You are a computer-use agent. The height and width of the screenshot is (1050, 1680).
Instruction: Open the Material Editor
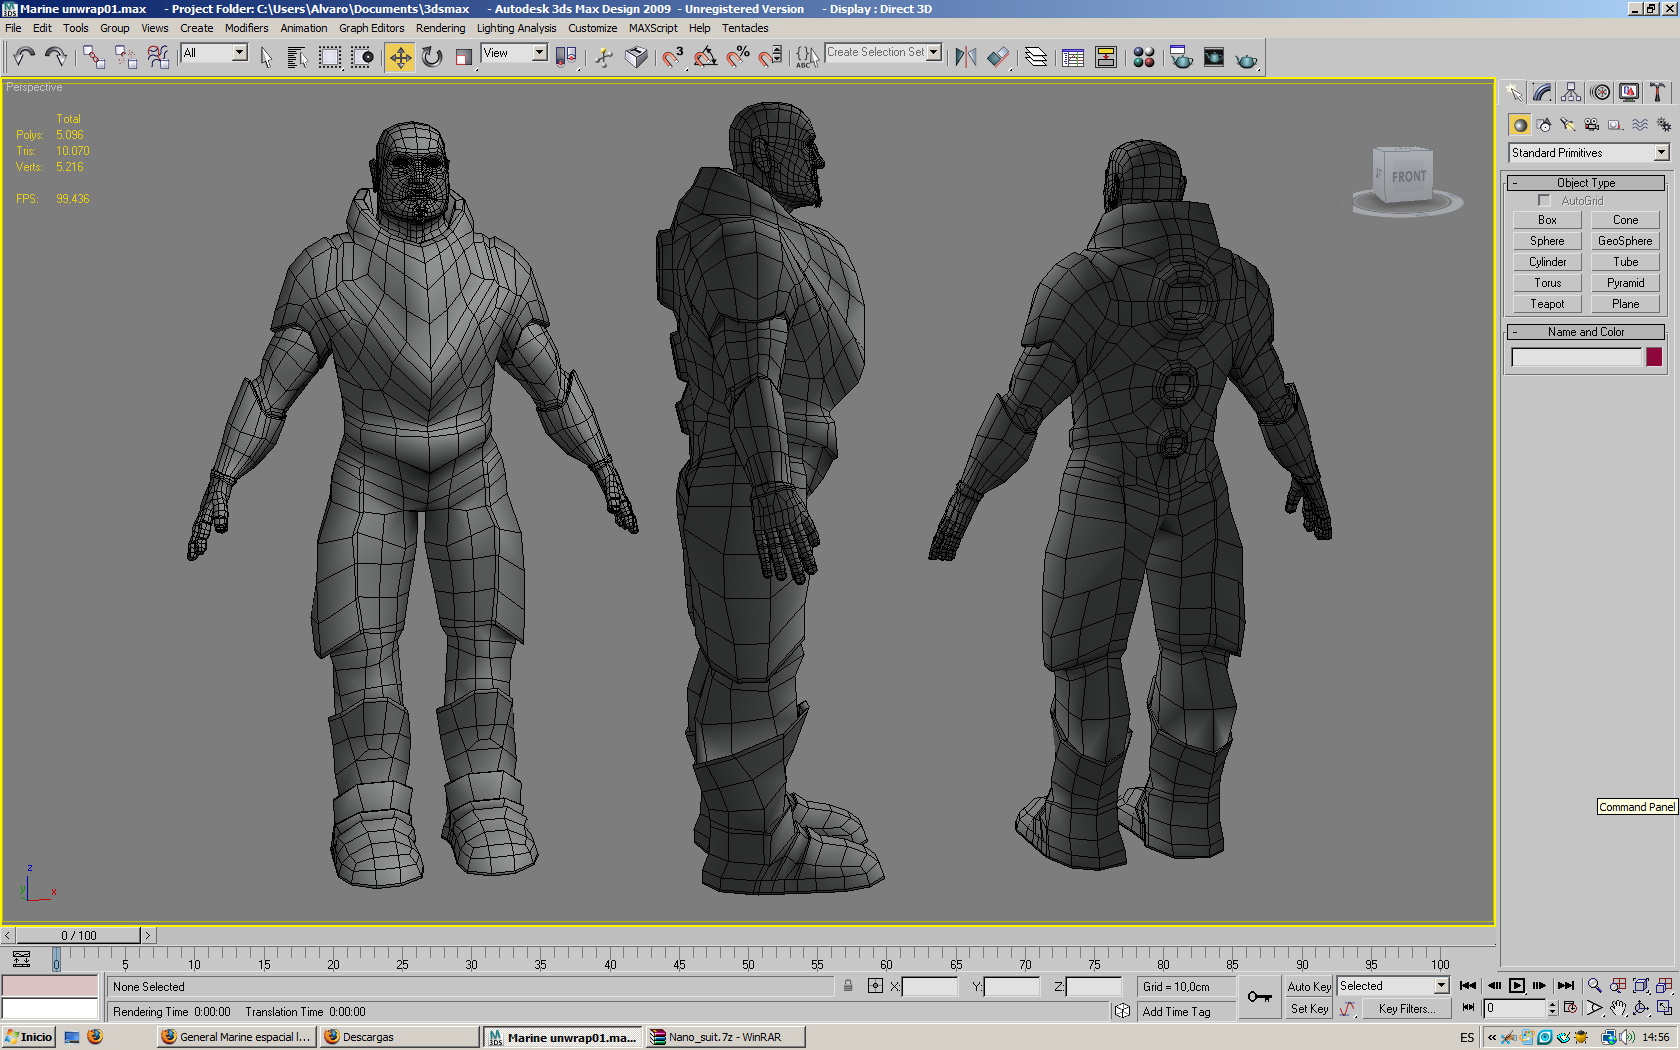pos(1144,57)
